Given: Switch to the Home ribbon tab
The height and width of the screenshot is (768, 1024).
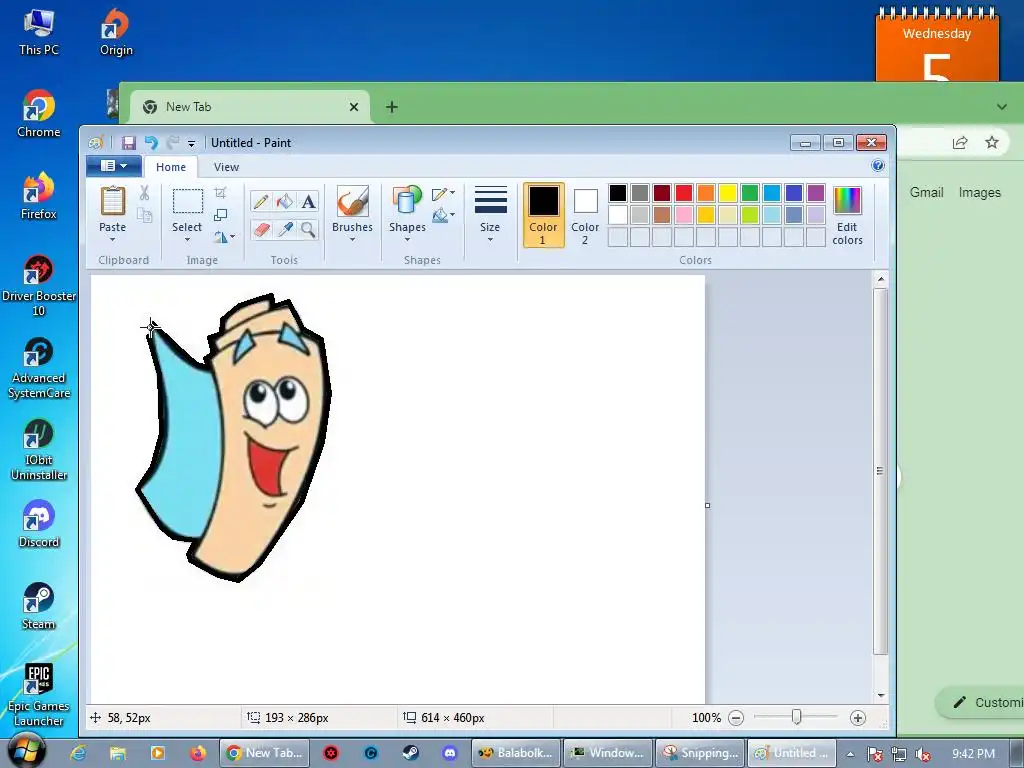Looking at the screenshot, I should pyautogui.click(x=170, y=167).
